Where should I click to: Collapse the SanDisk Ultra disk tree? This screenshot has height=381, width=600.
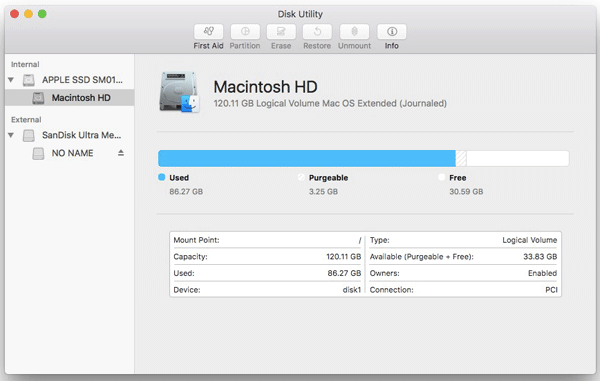11,135
